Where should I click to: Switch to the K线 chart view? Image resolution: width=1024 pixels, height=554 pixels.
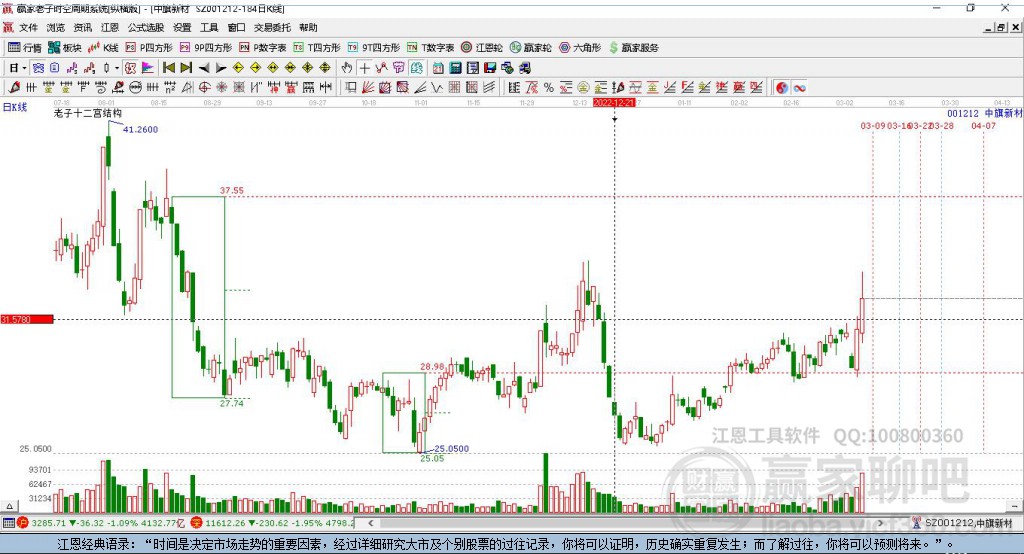pyautogui.click(x=103, y=48)
